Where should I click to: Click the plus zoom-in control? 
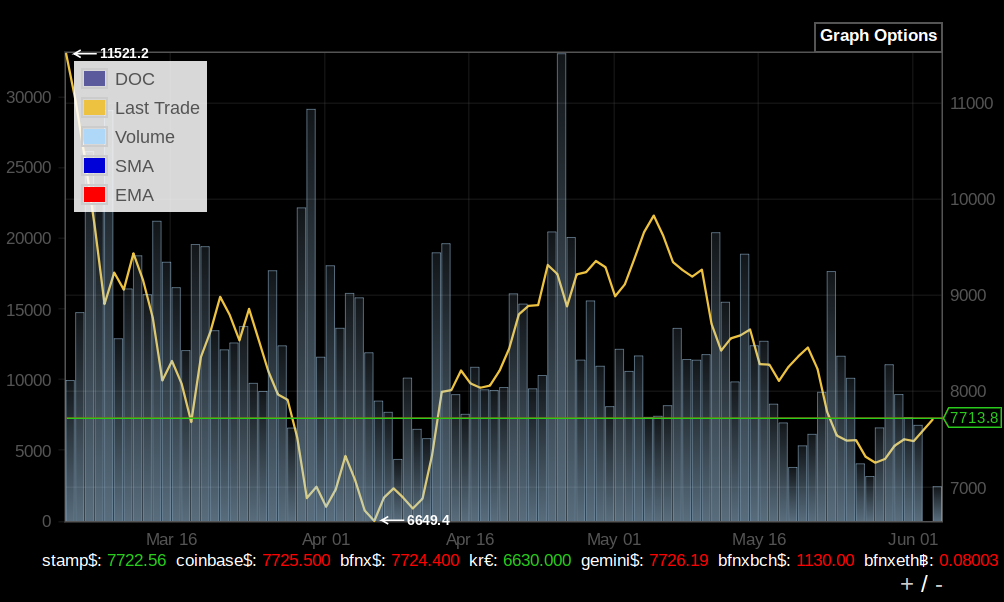(907, 584)
